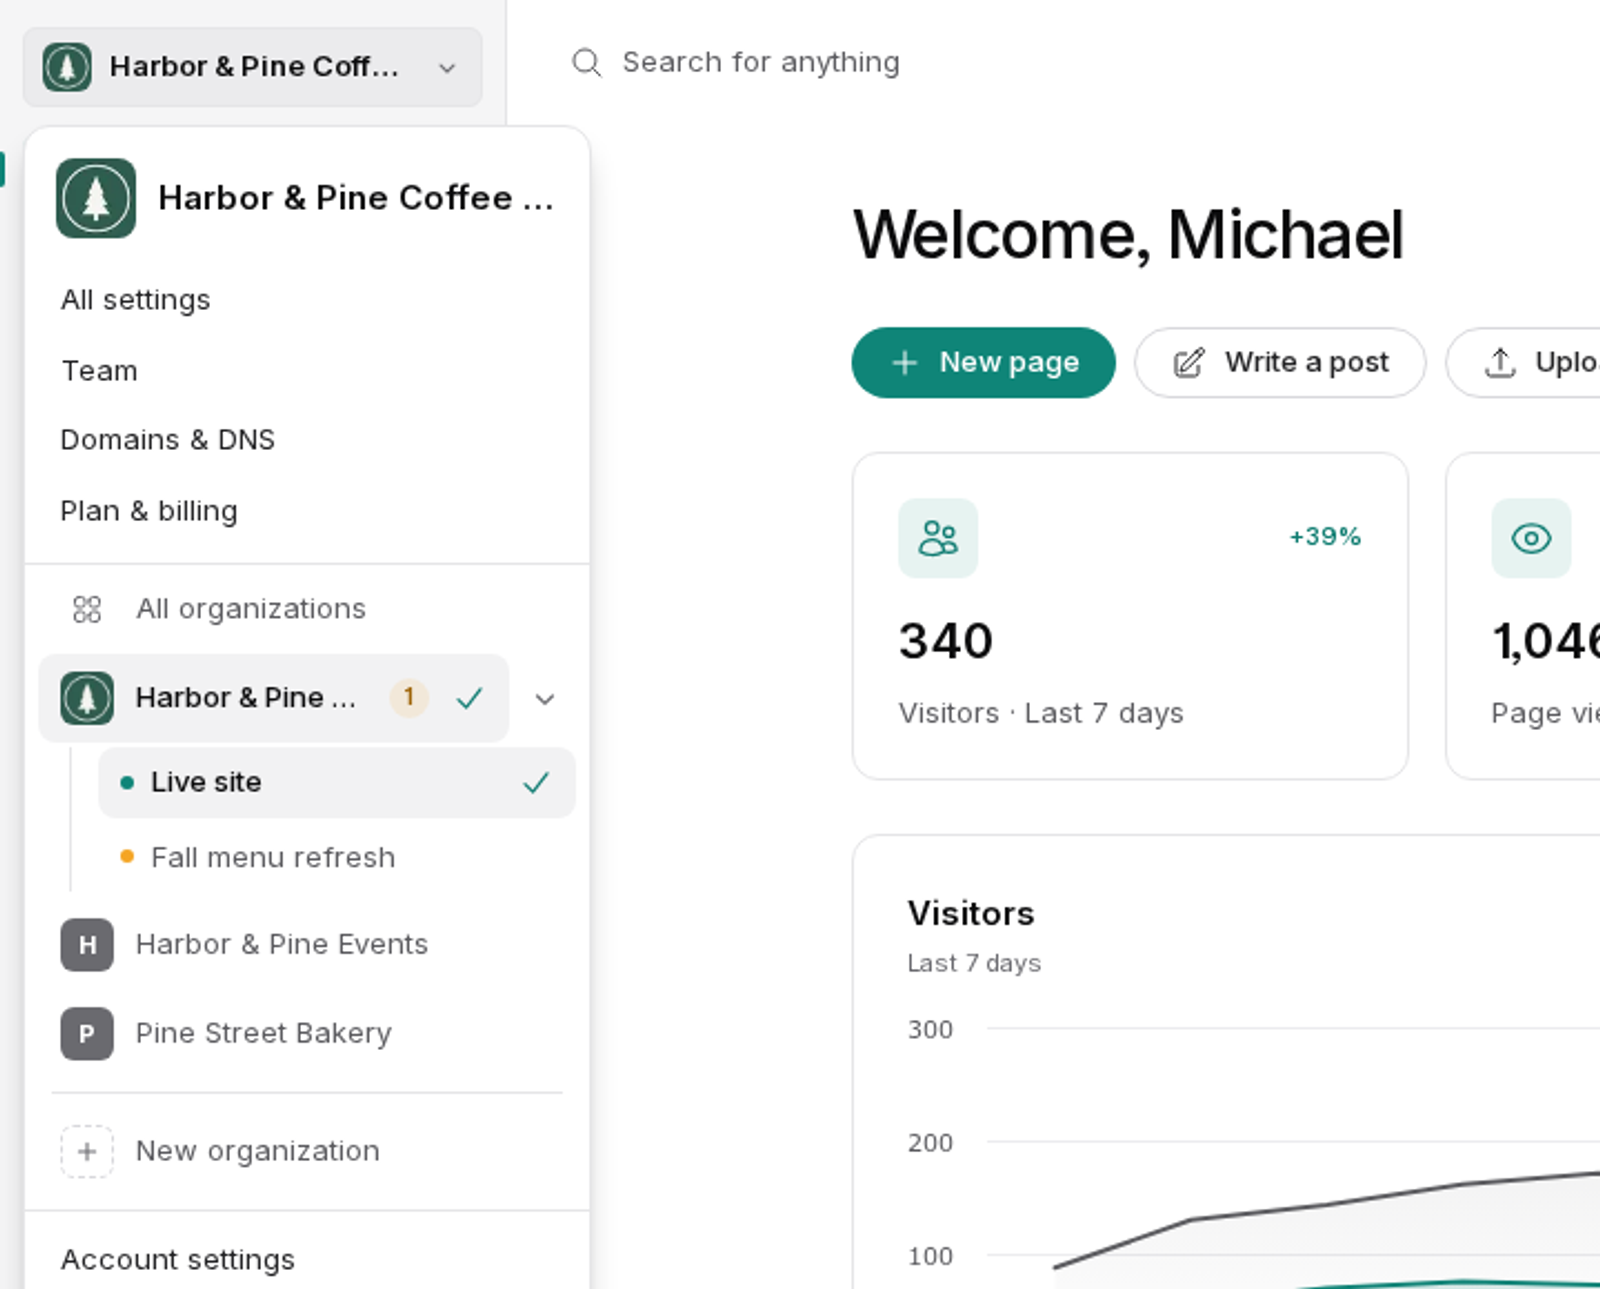The height and width of the screenshot is (1289, 1600).
Task: Click the tree logo in top workspace button
Action: pos(67,67)
